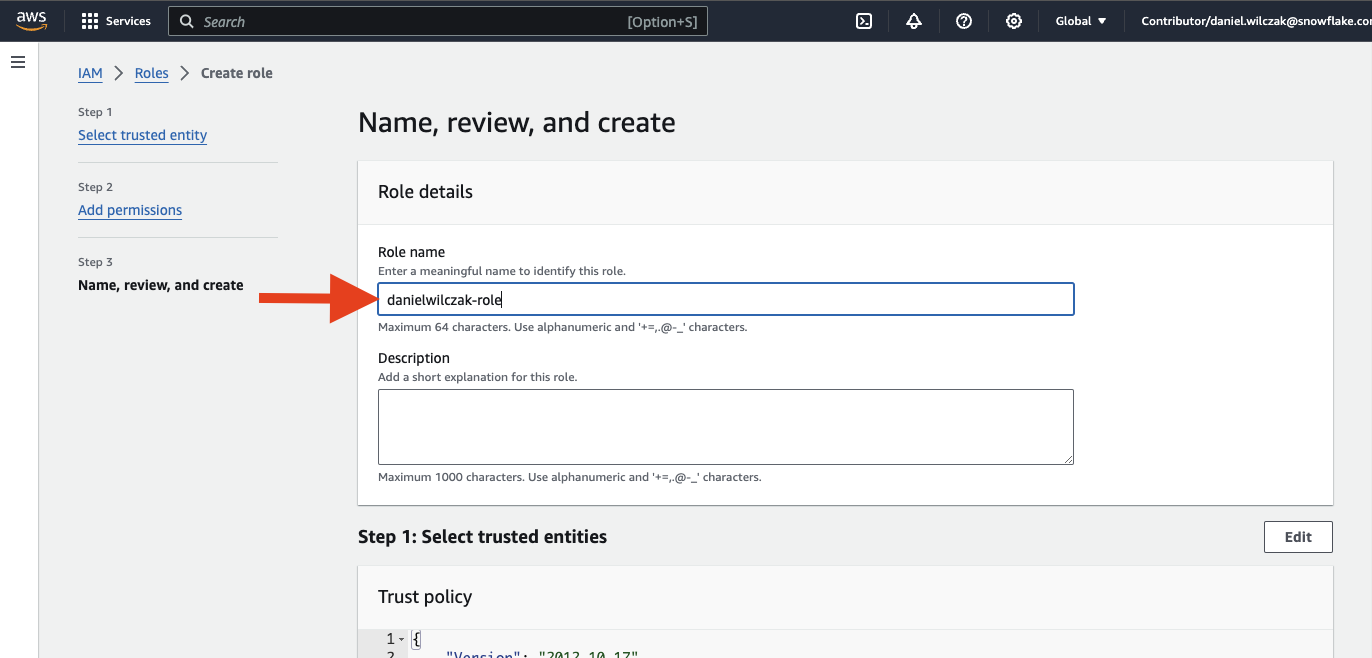1372x658 pixels.
Task: Open the AWS home logo
Action: pos(32,21)
